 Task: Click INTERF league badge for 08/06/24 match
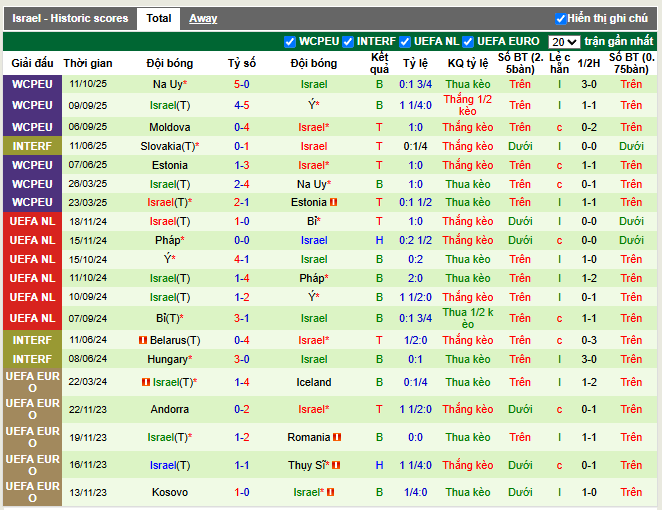point(33,360)
